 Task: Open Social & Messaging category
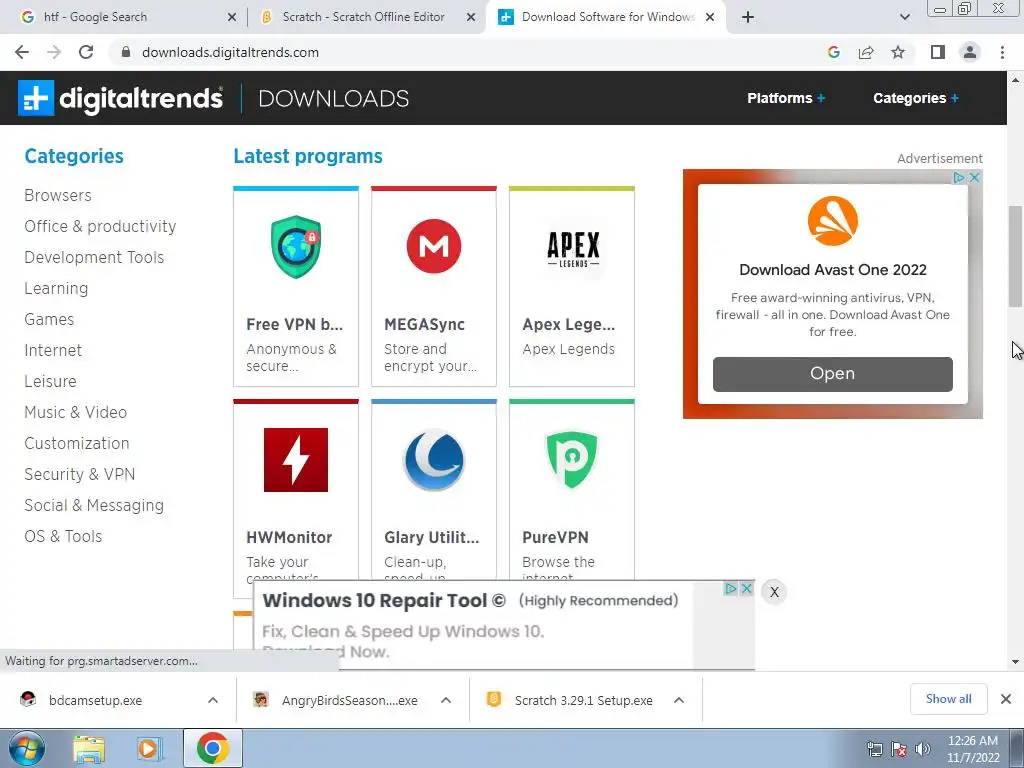(94, 505)
